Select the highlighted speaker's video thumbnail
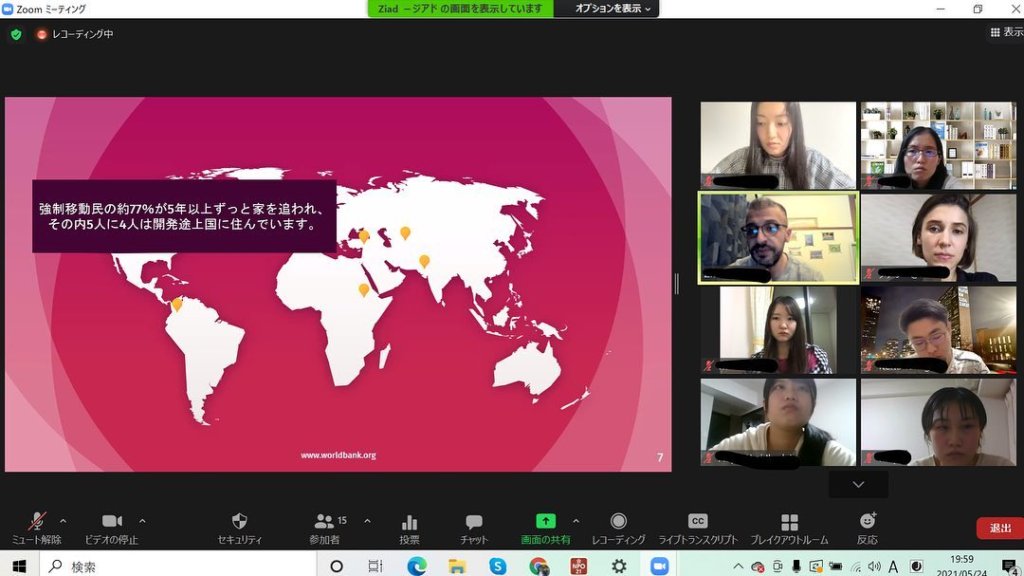The image size is (1024, 576). (x=778, y=238)
